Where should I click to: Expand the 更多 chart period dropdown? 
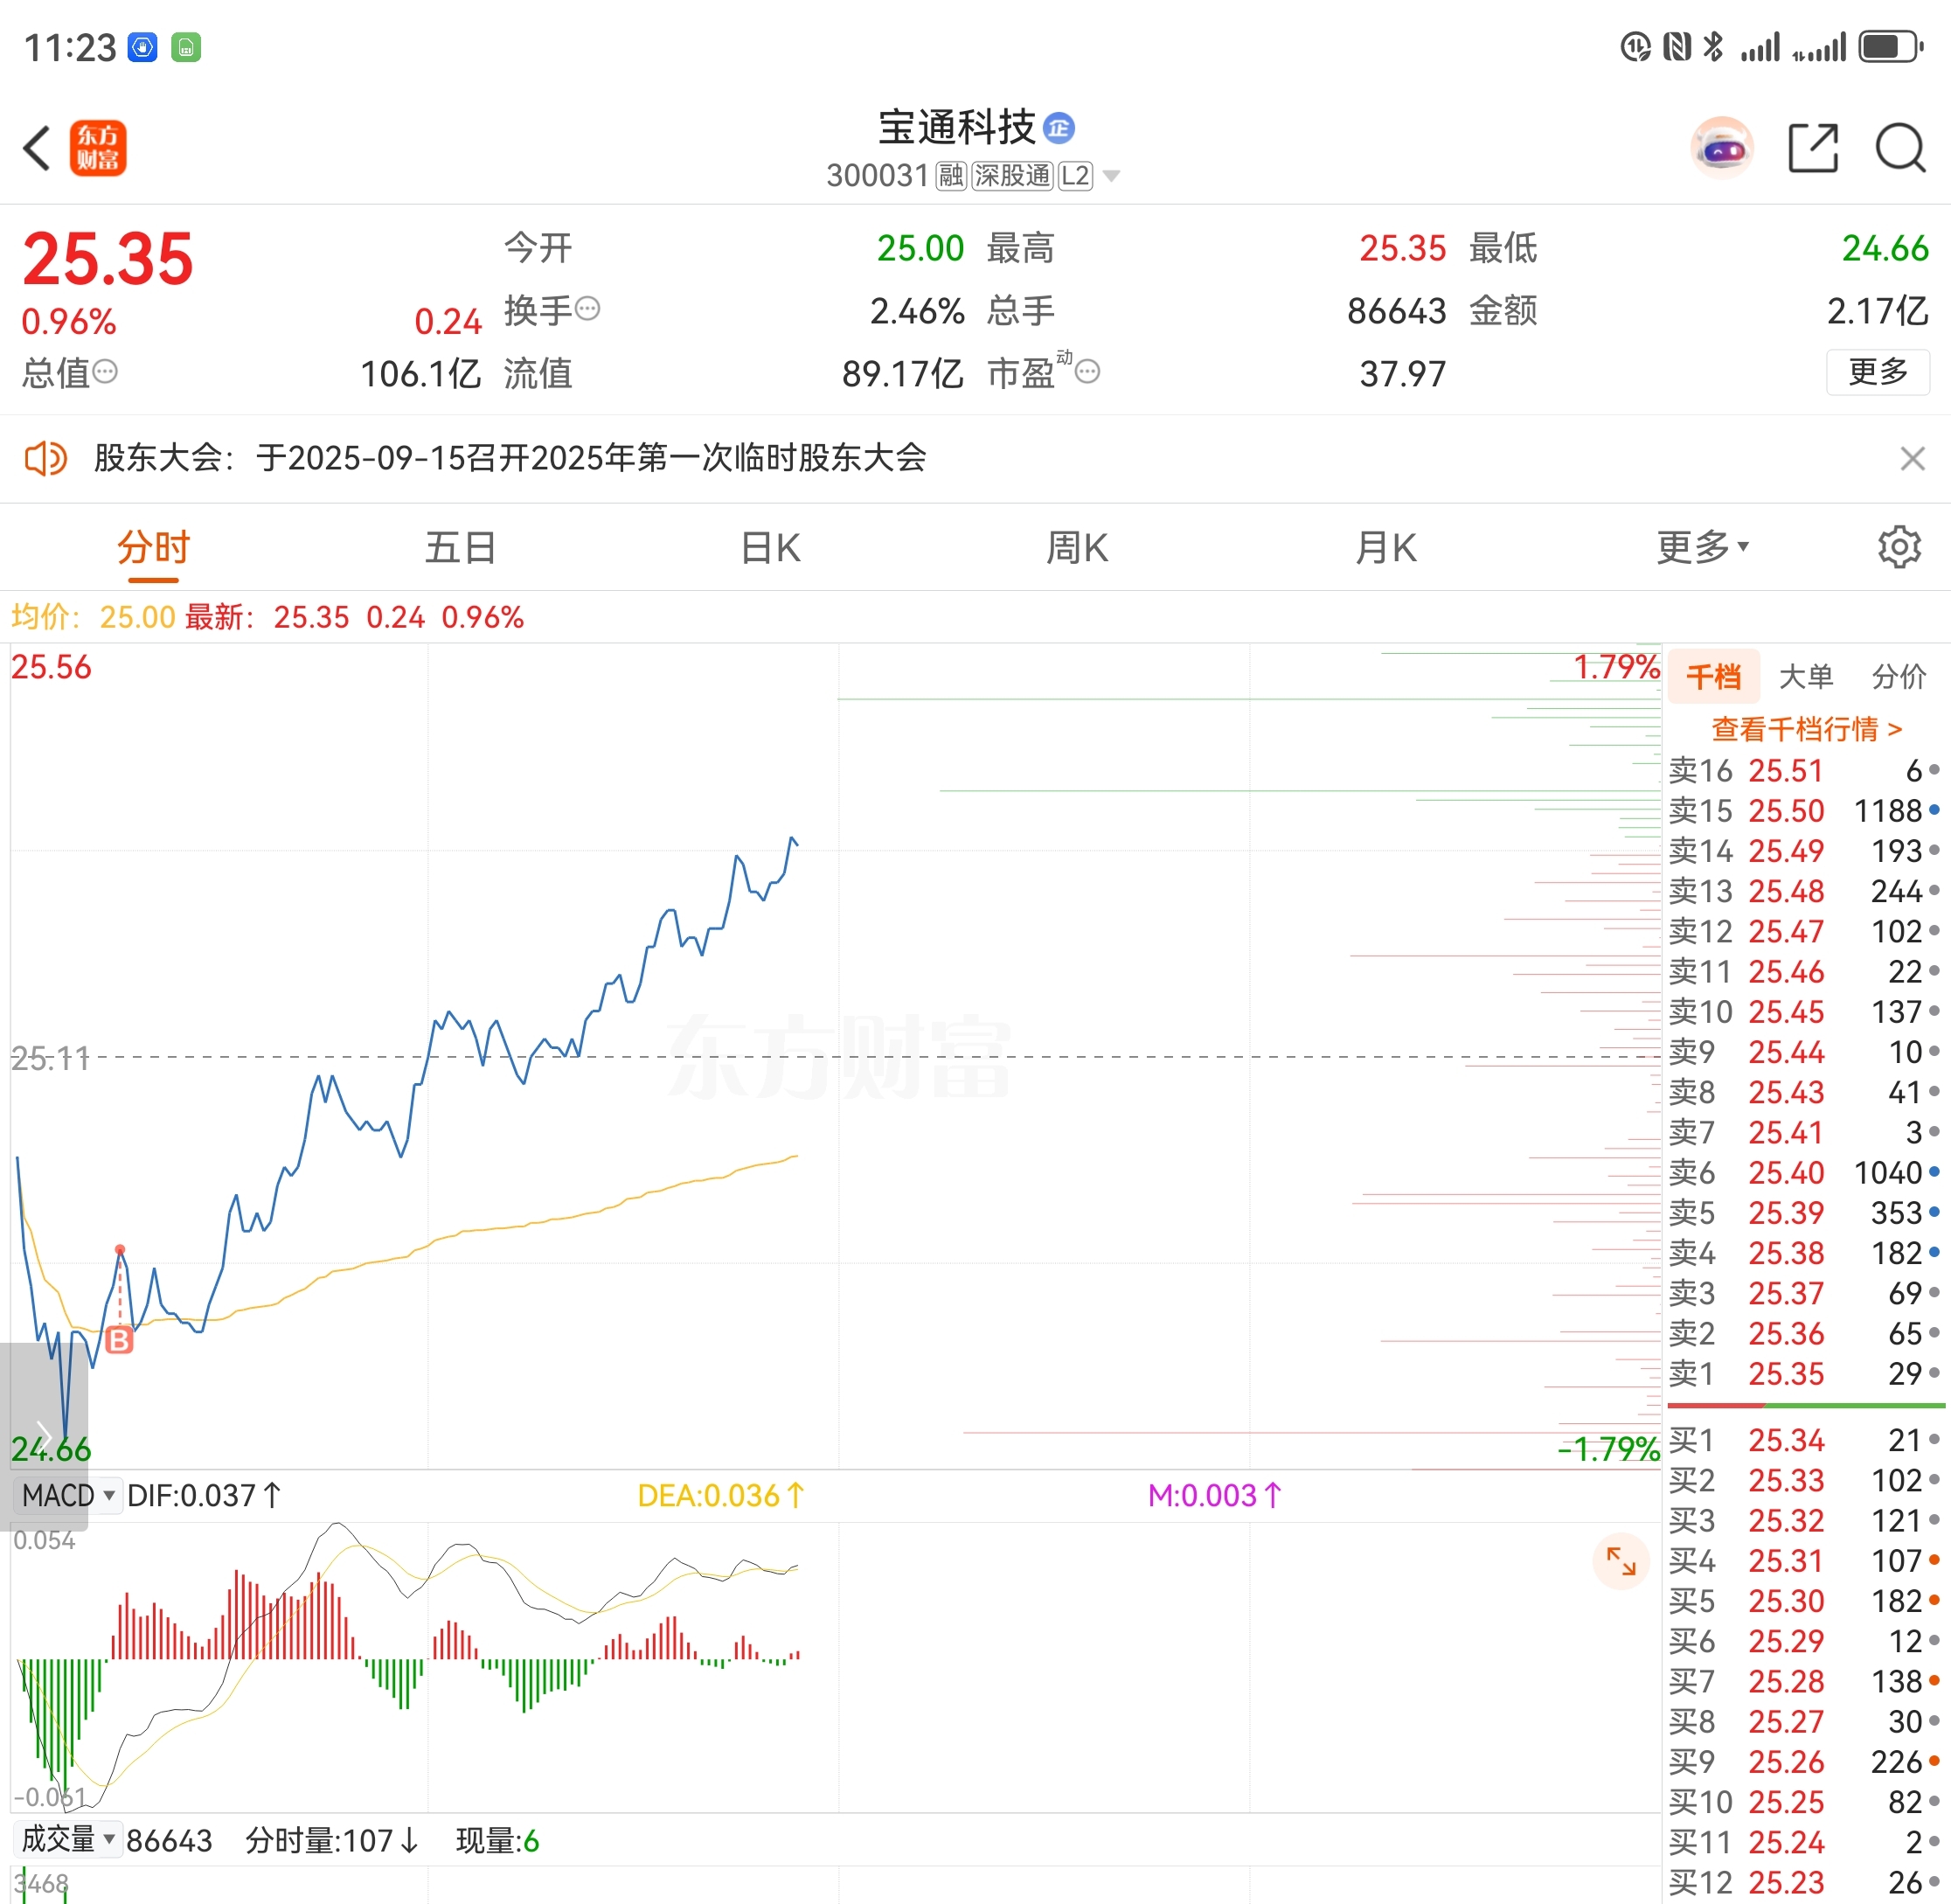pyautogui.click(x=1702, y=547)
